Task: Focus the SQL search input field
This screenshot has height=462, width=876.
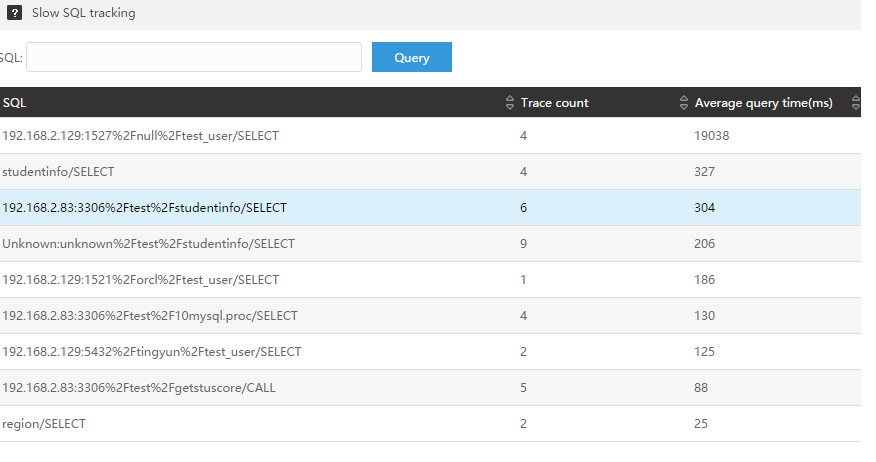Action: click(x=194, y=57)
